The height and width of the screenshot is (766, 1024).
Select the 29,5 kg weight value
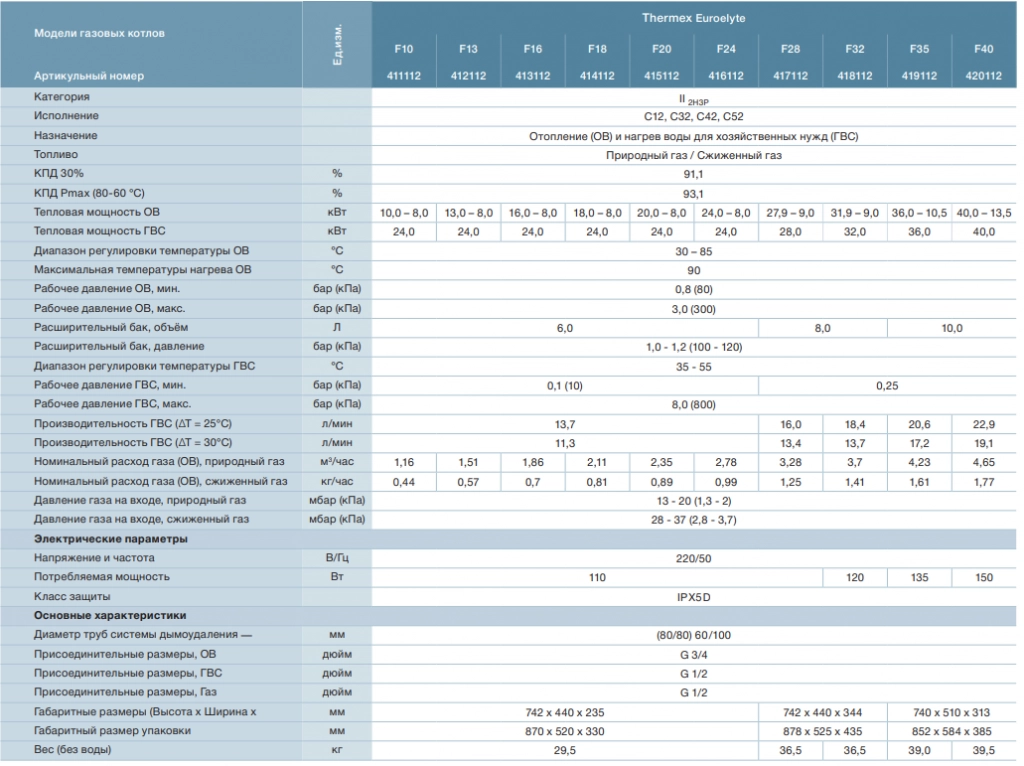[x=564, y=750]
